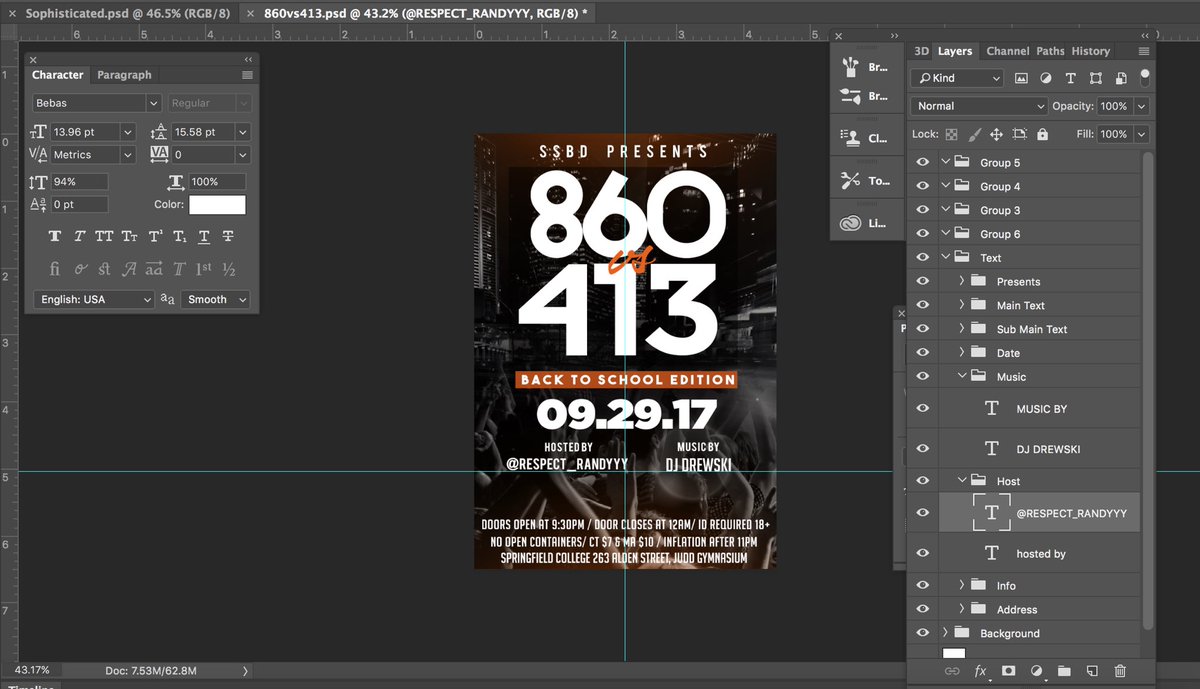Lock layer position icon
Image resolution: width=1200 pixels, height=689 pixels.
(x=996, y=134)
